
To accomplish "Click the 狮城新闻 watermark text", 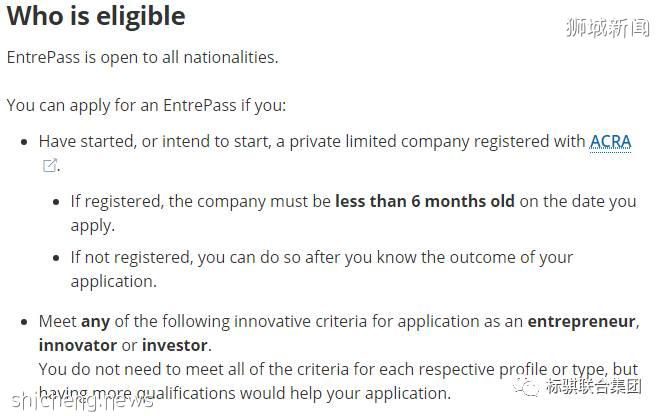I will (x=608, y=28).
